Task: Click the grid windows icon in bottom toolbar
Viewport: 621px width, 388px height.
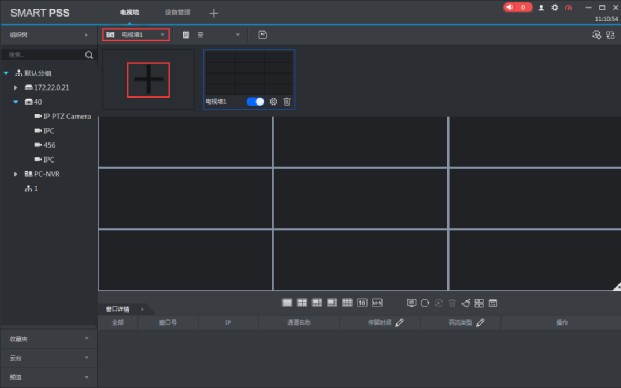Action: (479, 303)
